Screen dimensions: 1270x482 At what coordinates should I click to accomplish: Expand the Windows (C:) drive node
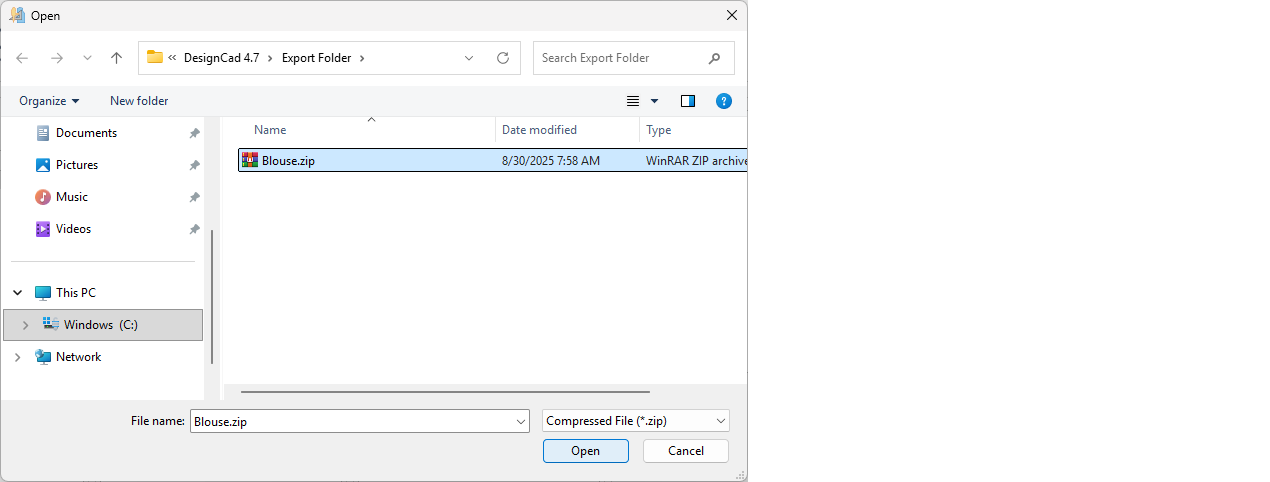pyautogui.click(x=25, y=325)
